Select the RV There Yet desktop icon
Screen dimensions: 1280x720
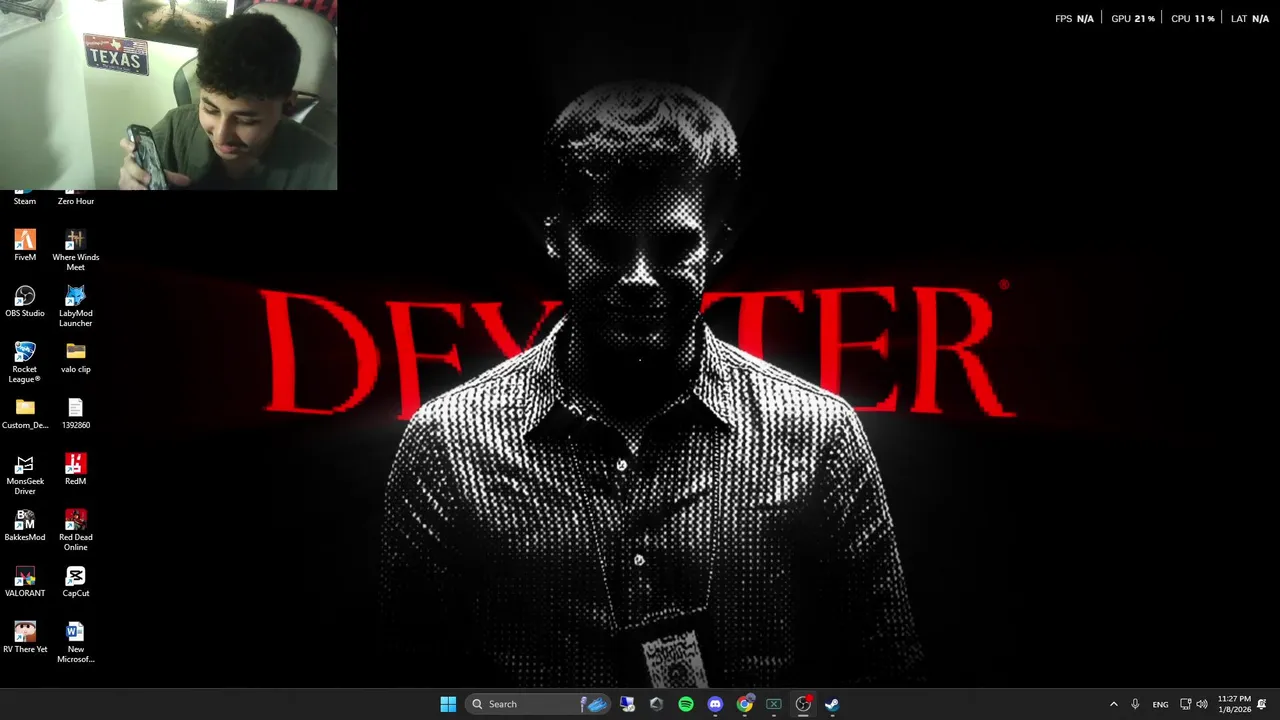tap(25, 638)
